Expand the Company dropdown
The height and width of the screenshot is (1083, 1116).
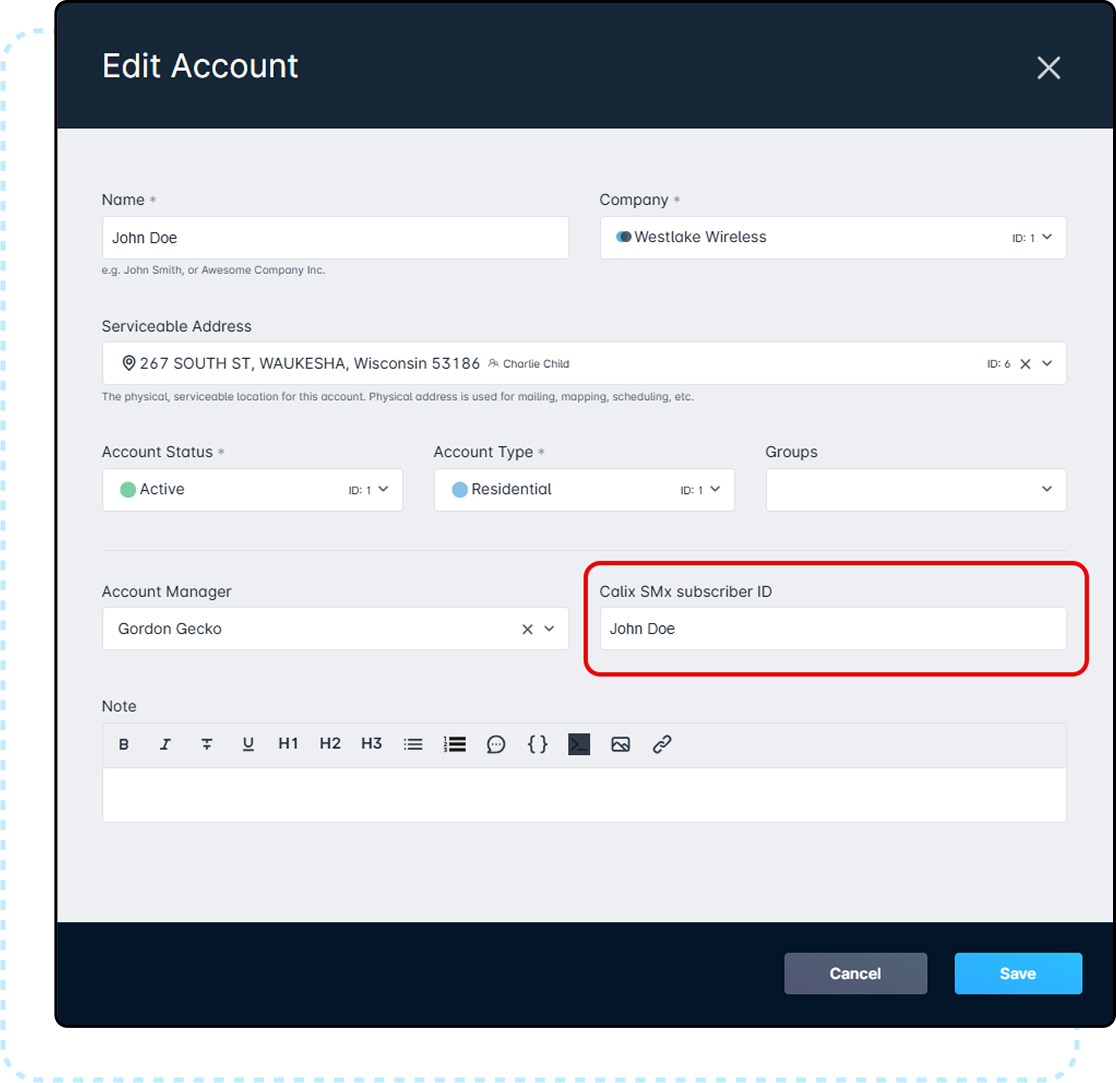1047,237
